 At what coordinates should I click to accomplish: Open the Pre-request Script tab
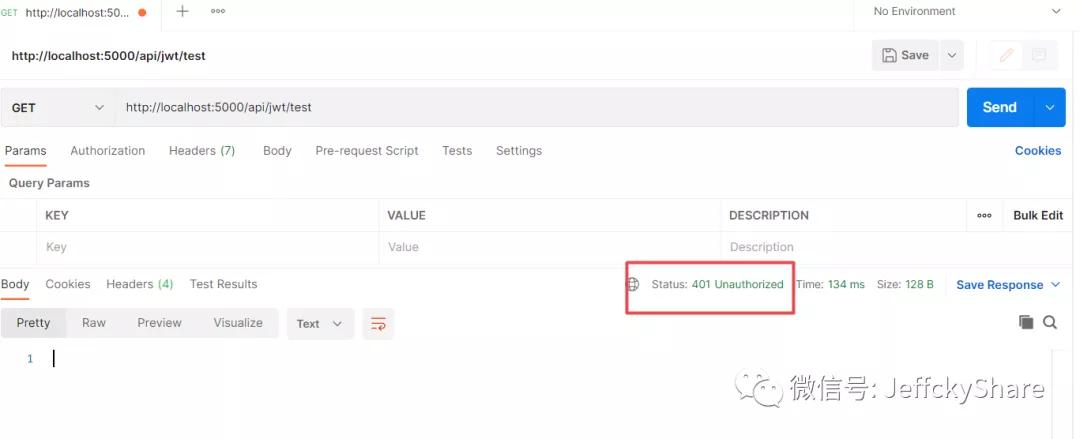pos(366,150)
